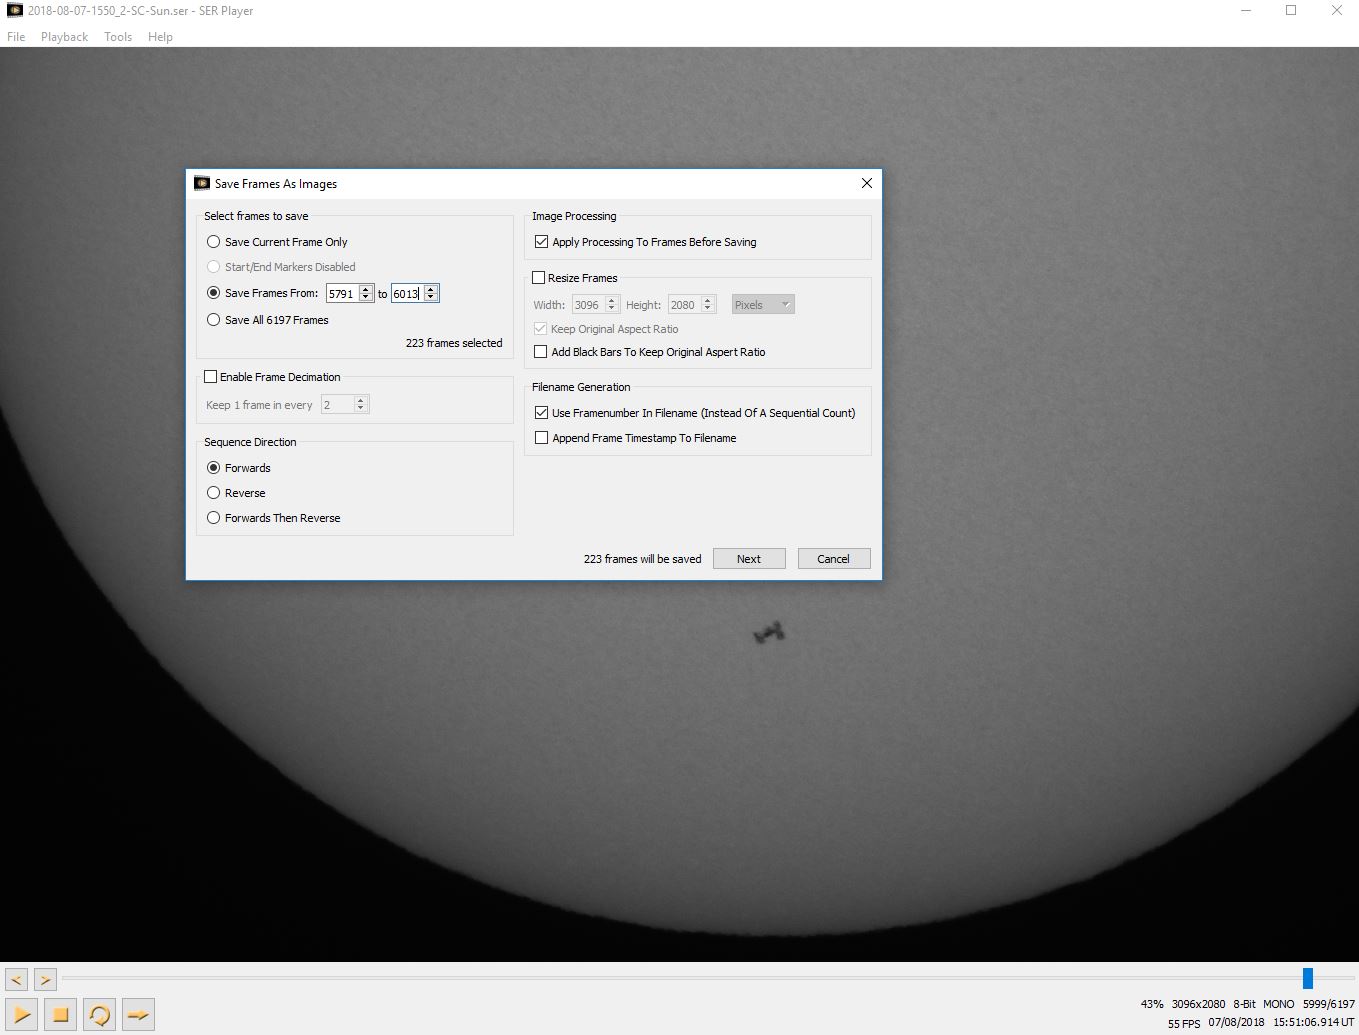Minimize the SER Player window

pyautogui.click(x=1246, y=10)
